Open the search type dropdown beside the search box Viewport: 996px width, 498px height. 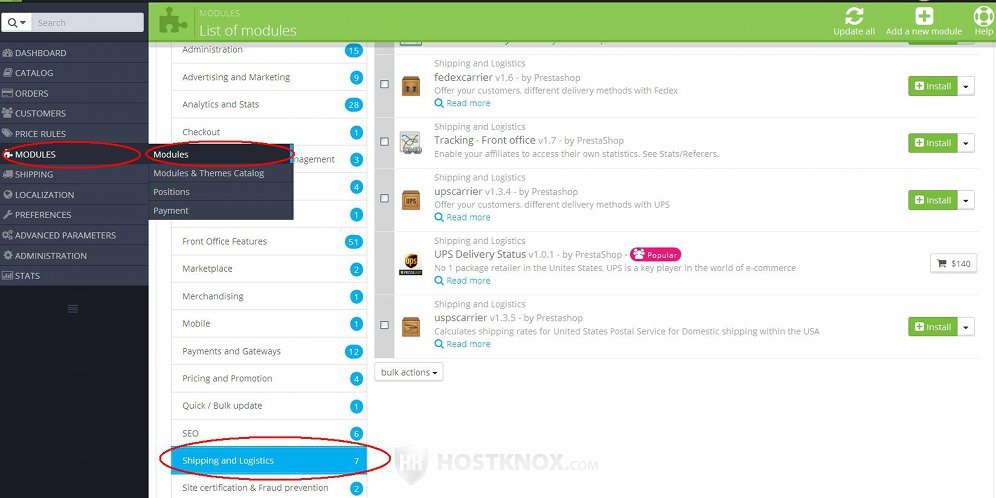tap(17, 22)
